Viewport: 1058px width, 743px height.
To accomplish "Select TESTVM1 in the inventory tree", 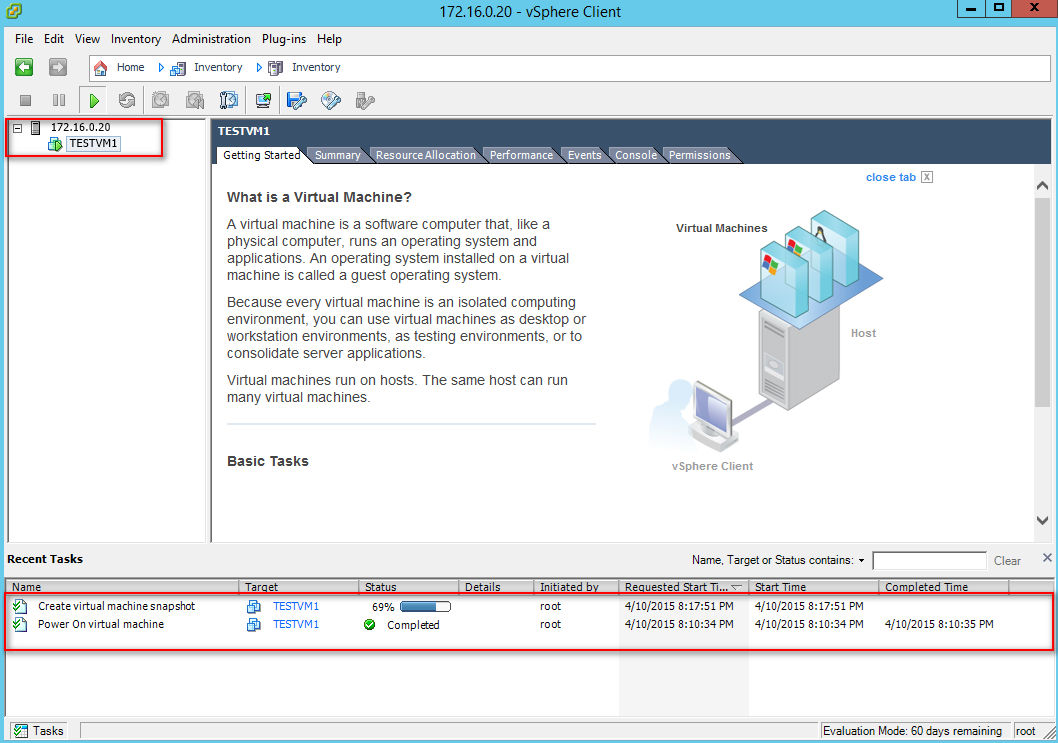I will click(x=93, y=144).
